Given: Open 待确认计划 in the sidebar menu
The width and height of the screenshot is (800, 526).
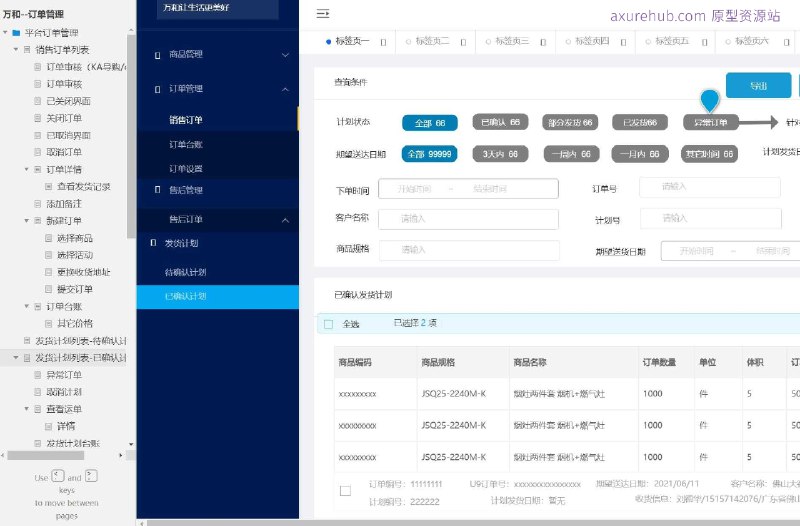Looking at the screenshot, I should click(186, 272).
